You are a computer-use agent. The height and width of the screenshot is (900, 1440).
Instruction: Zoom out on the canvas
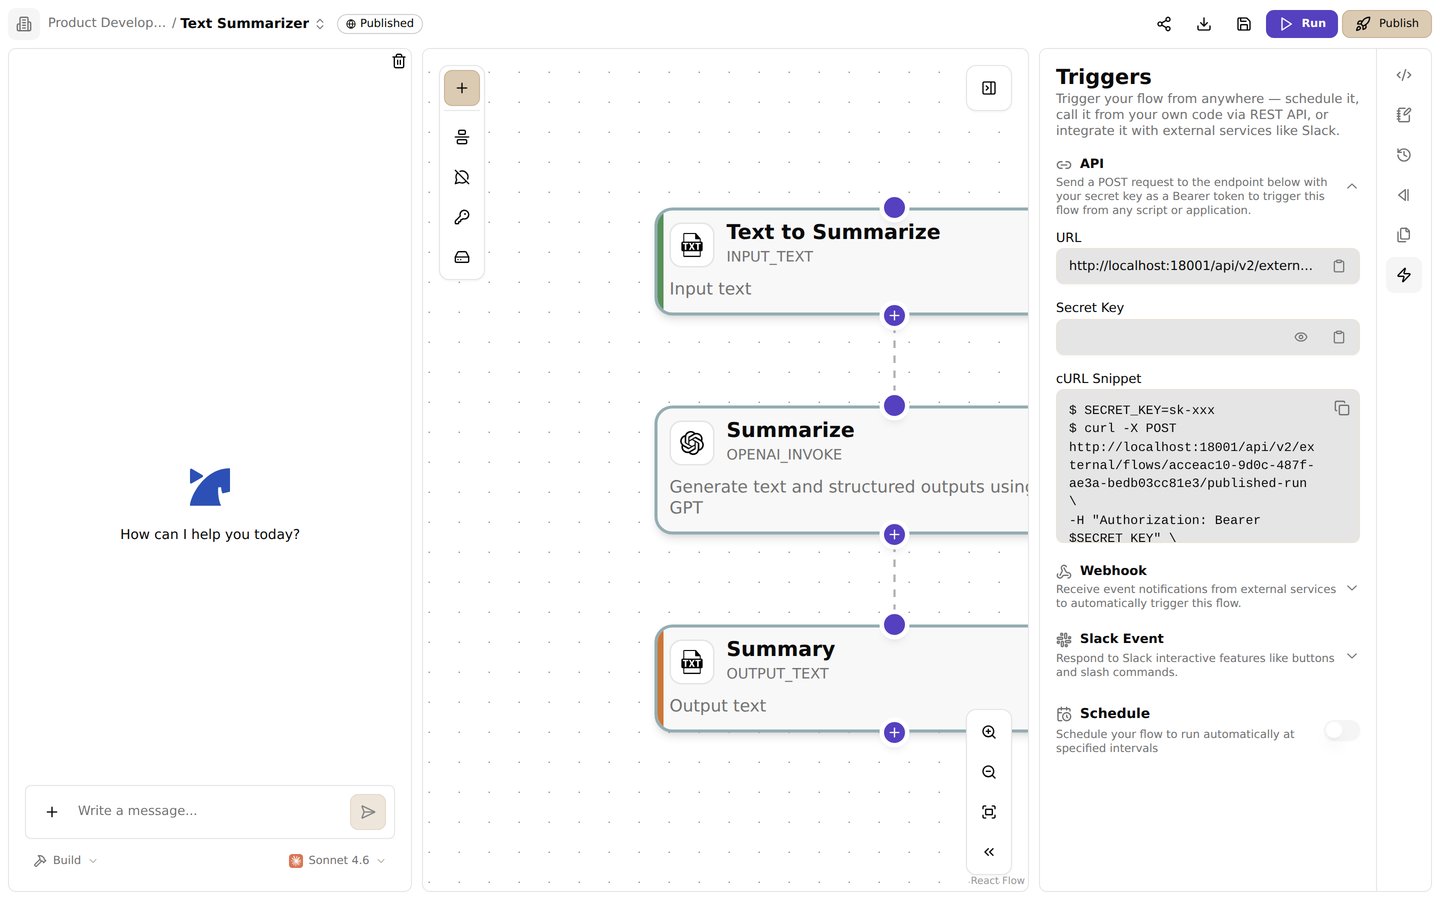point(989,772)
